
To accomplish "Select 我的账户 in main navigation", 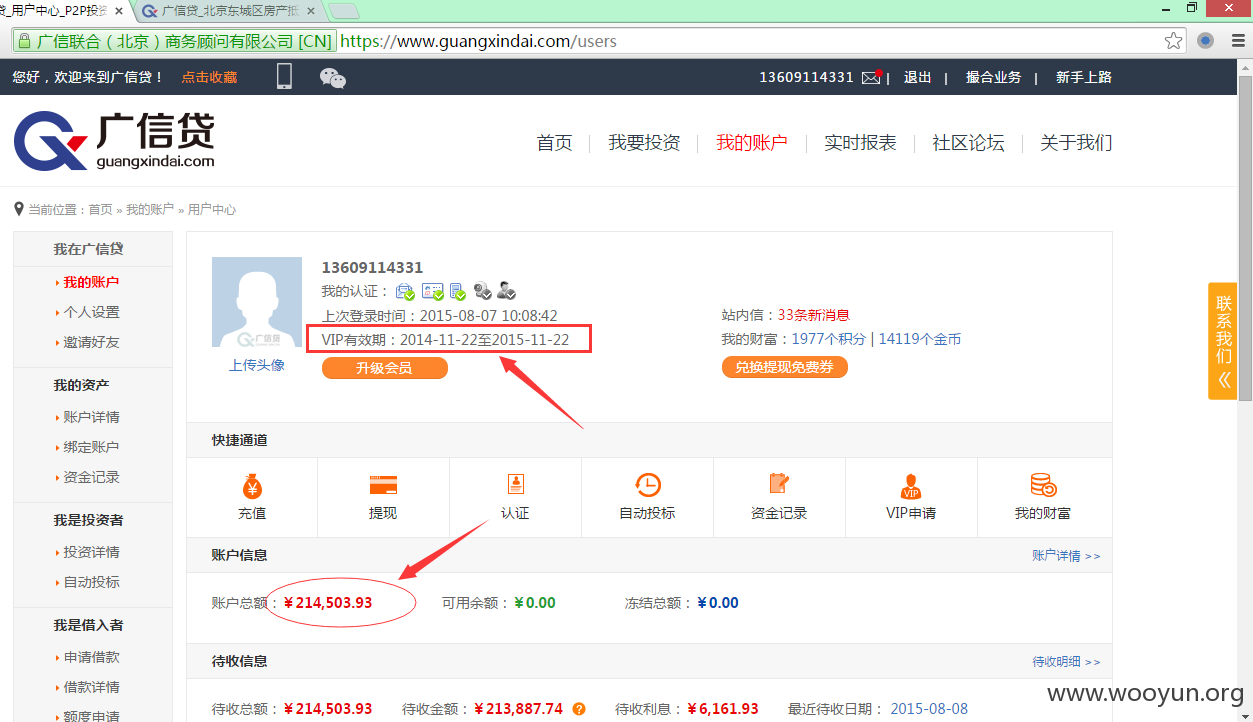I will tap(752, 143).
